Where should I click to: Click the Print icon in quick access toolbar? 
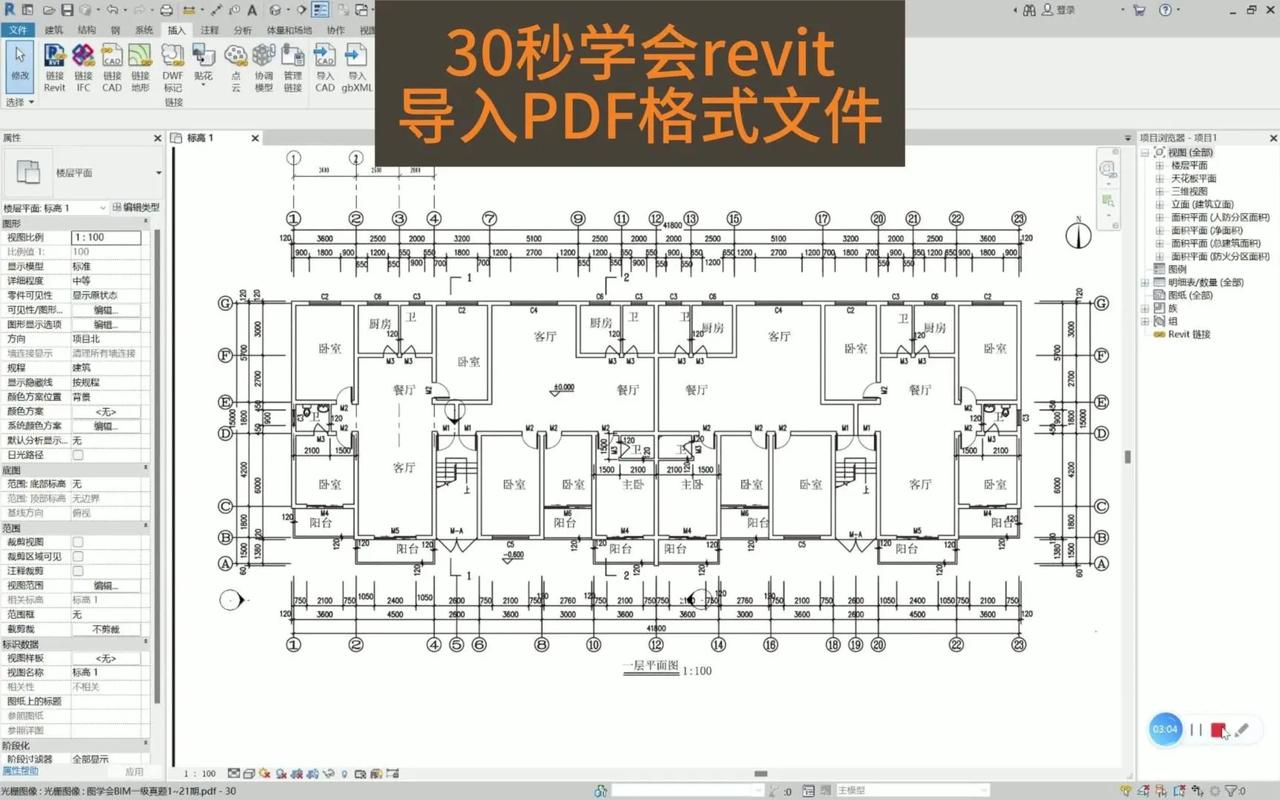[166, 10]
